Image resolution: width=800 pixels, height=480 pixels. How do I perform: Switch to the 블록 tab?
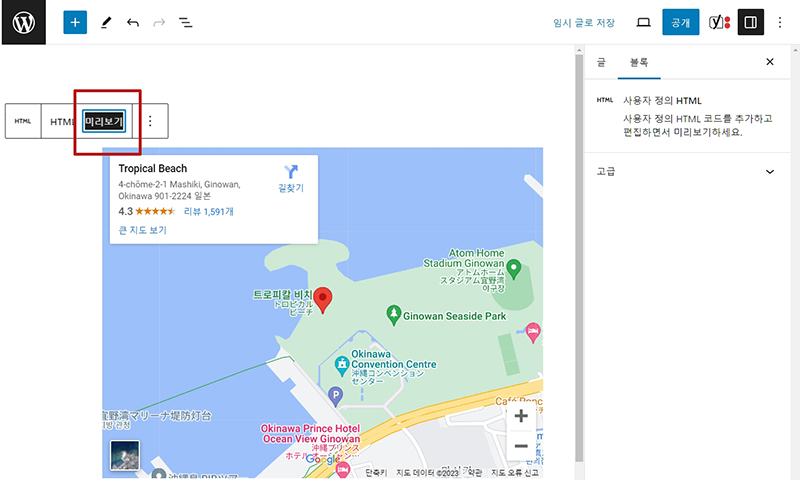coord(639,62)
